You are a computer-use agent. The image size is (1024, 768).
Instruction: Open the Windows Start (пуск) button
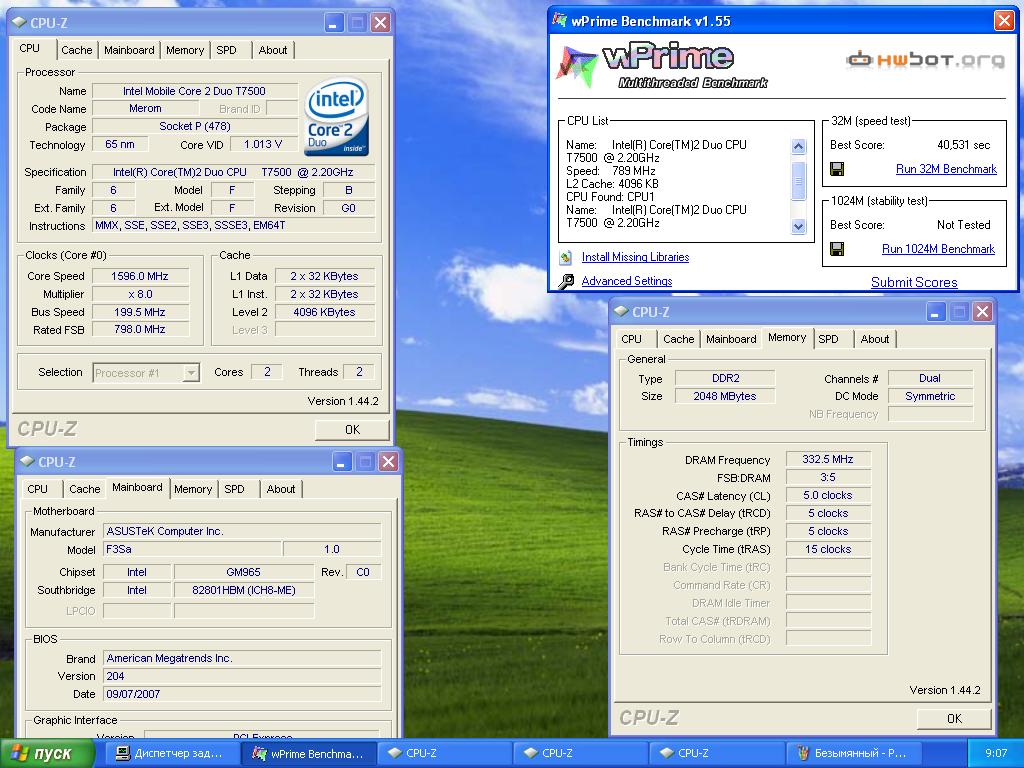pyautogui.click(x=48, y=754)
